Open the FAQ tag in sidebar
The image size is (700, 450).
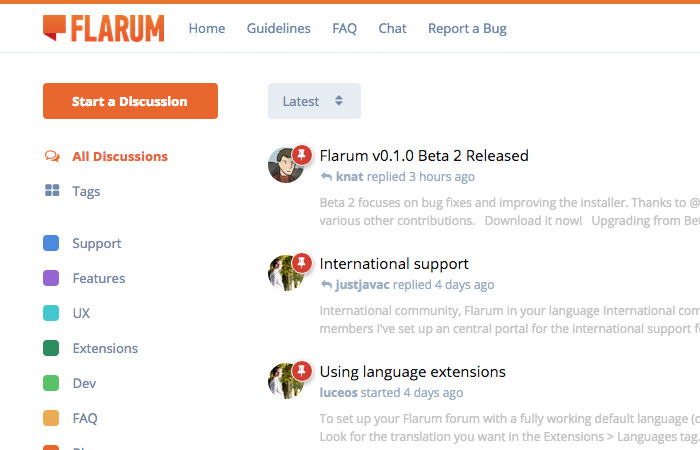pyautogui.click(x=85, y=418)
